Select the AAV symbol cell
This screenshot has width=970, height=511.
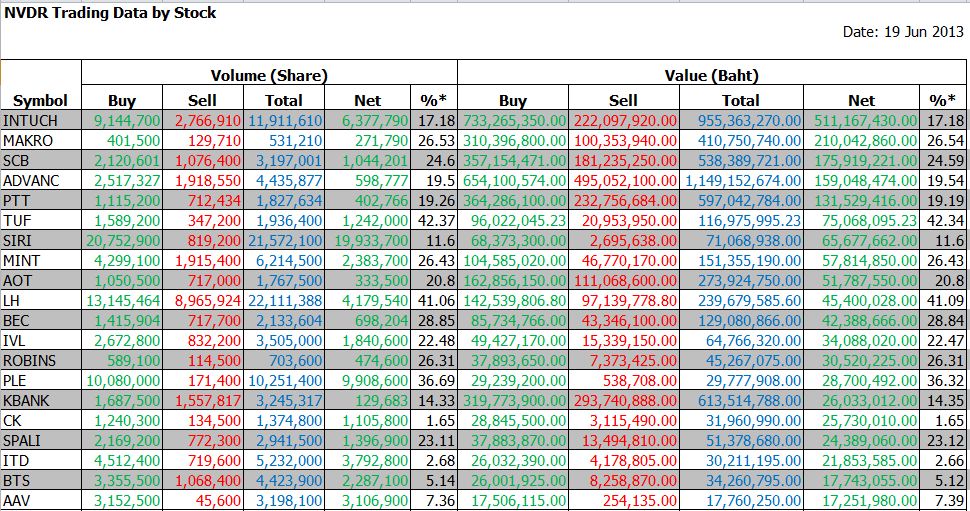pyautogui.click(x=41, y=500)
